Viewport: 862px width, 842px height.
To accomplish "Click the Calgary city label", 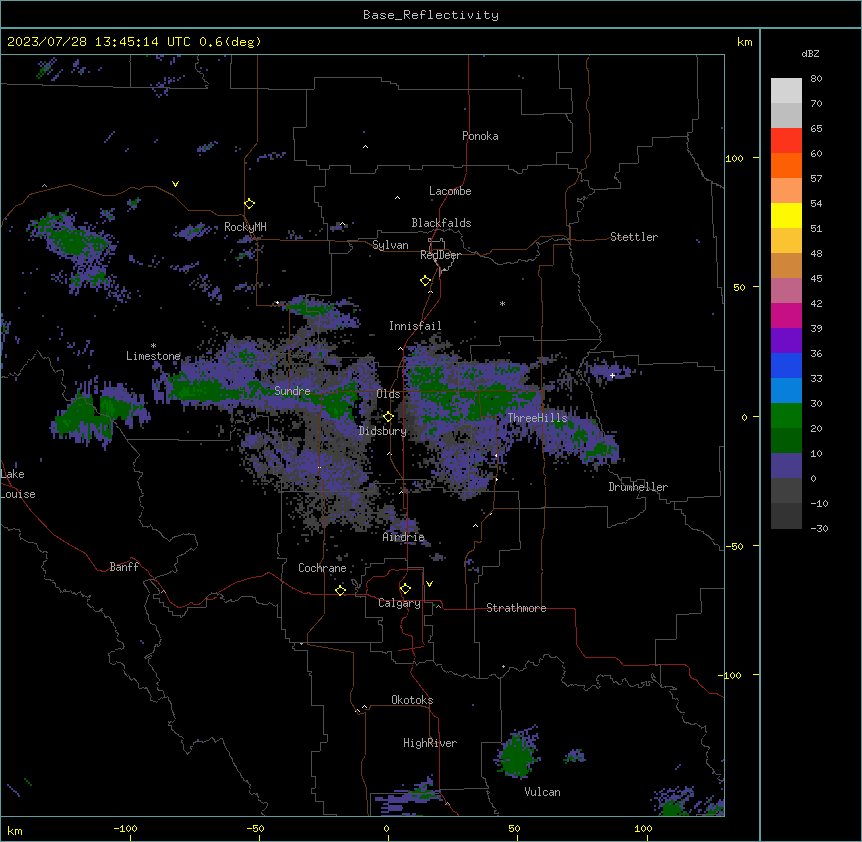I will click(399, 603).
